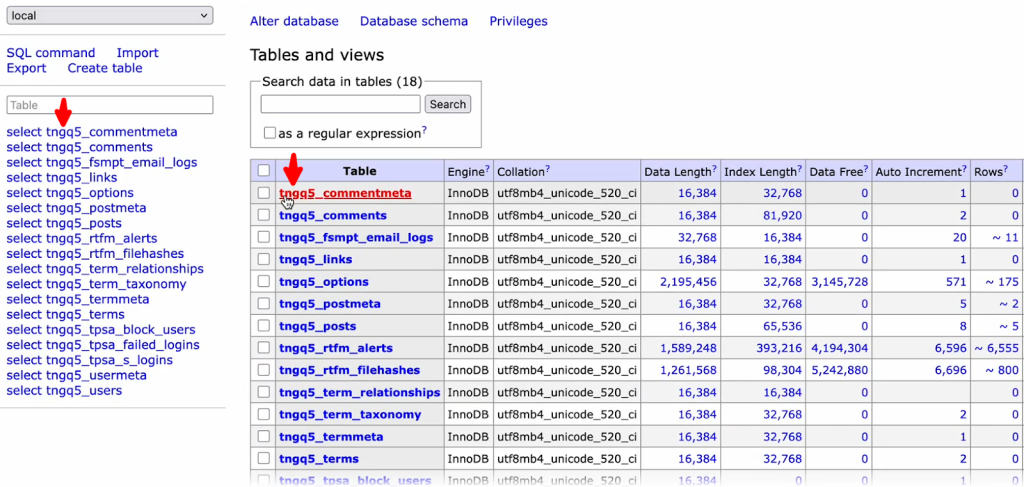Toggle the select-all checkbox in table header
Image resolution: width=1024 pixels, height=487 pixels.
(263, 171)
